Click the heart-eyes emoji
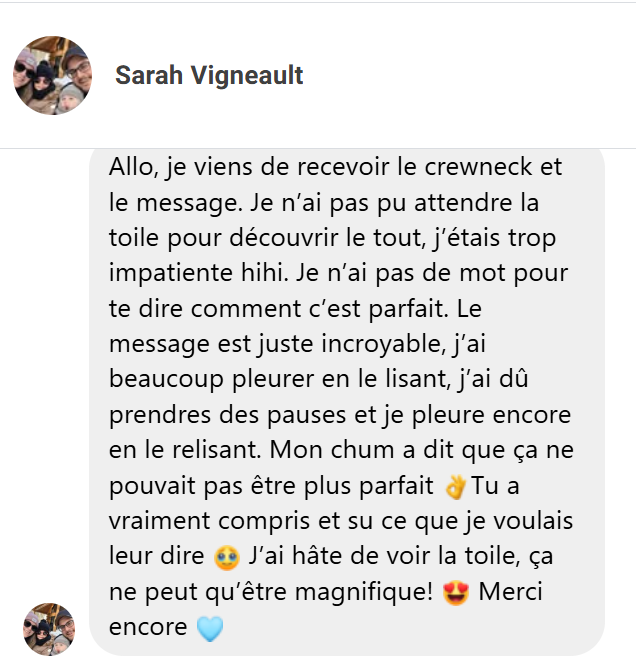 456,593
